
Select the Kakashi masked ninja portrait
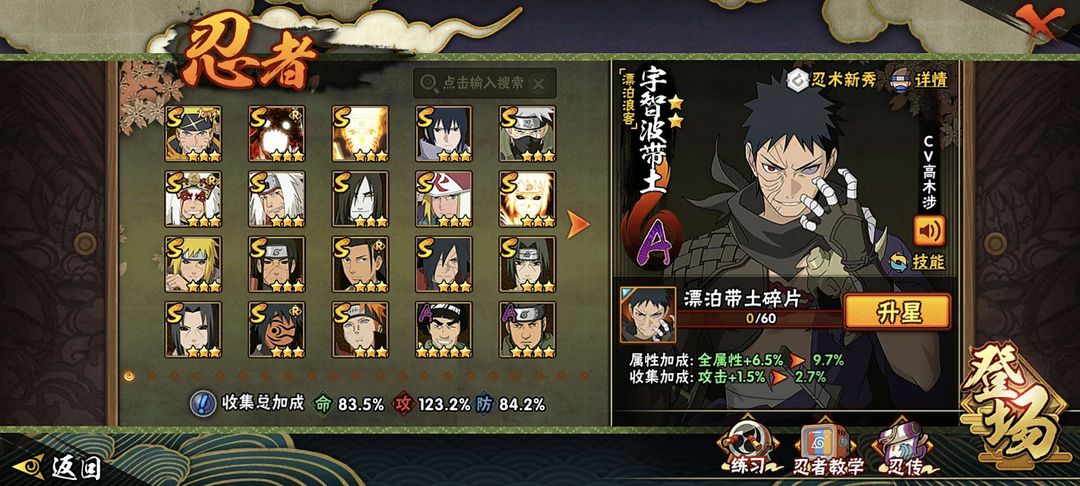pyautogui.click(x=527, y=134)
